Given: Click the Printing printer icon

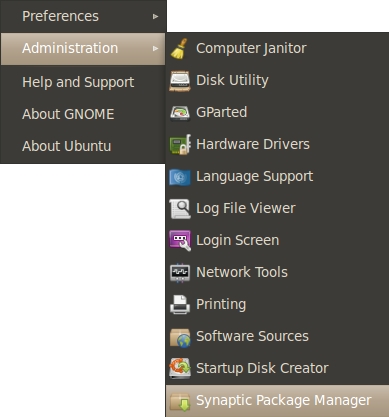Looking at the screenshot, I should (x=180, y=305).
